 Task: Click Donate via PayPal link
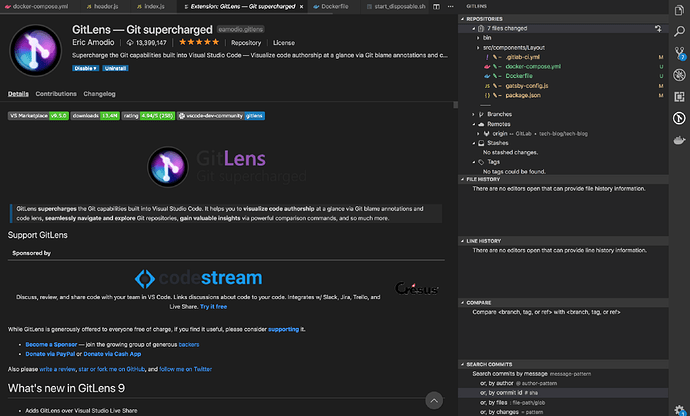click(x=50, y=354)
